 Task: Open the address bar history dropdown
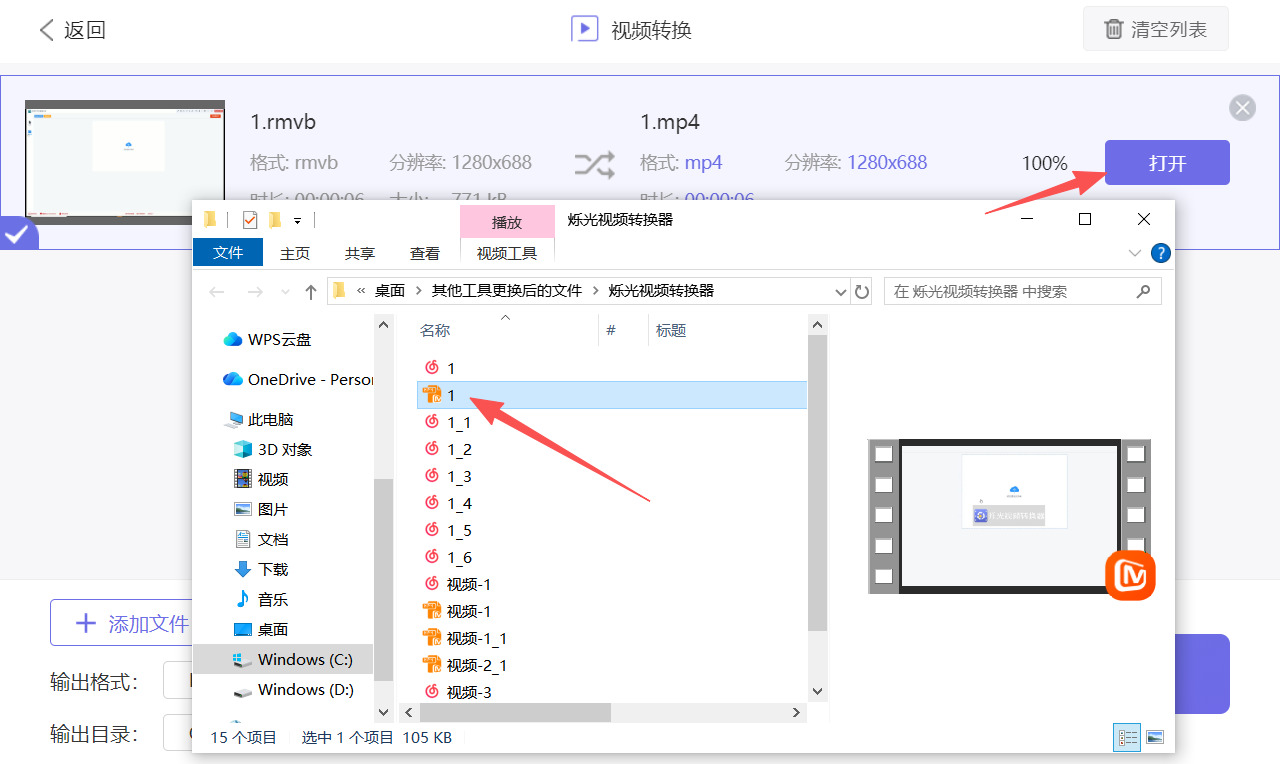[x=840, y=292]
